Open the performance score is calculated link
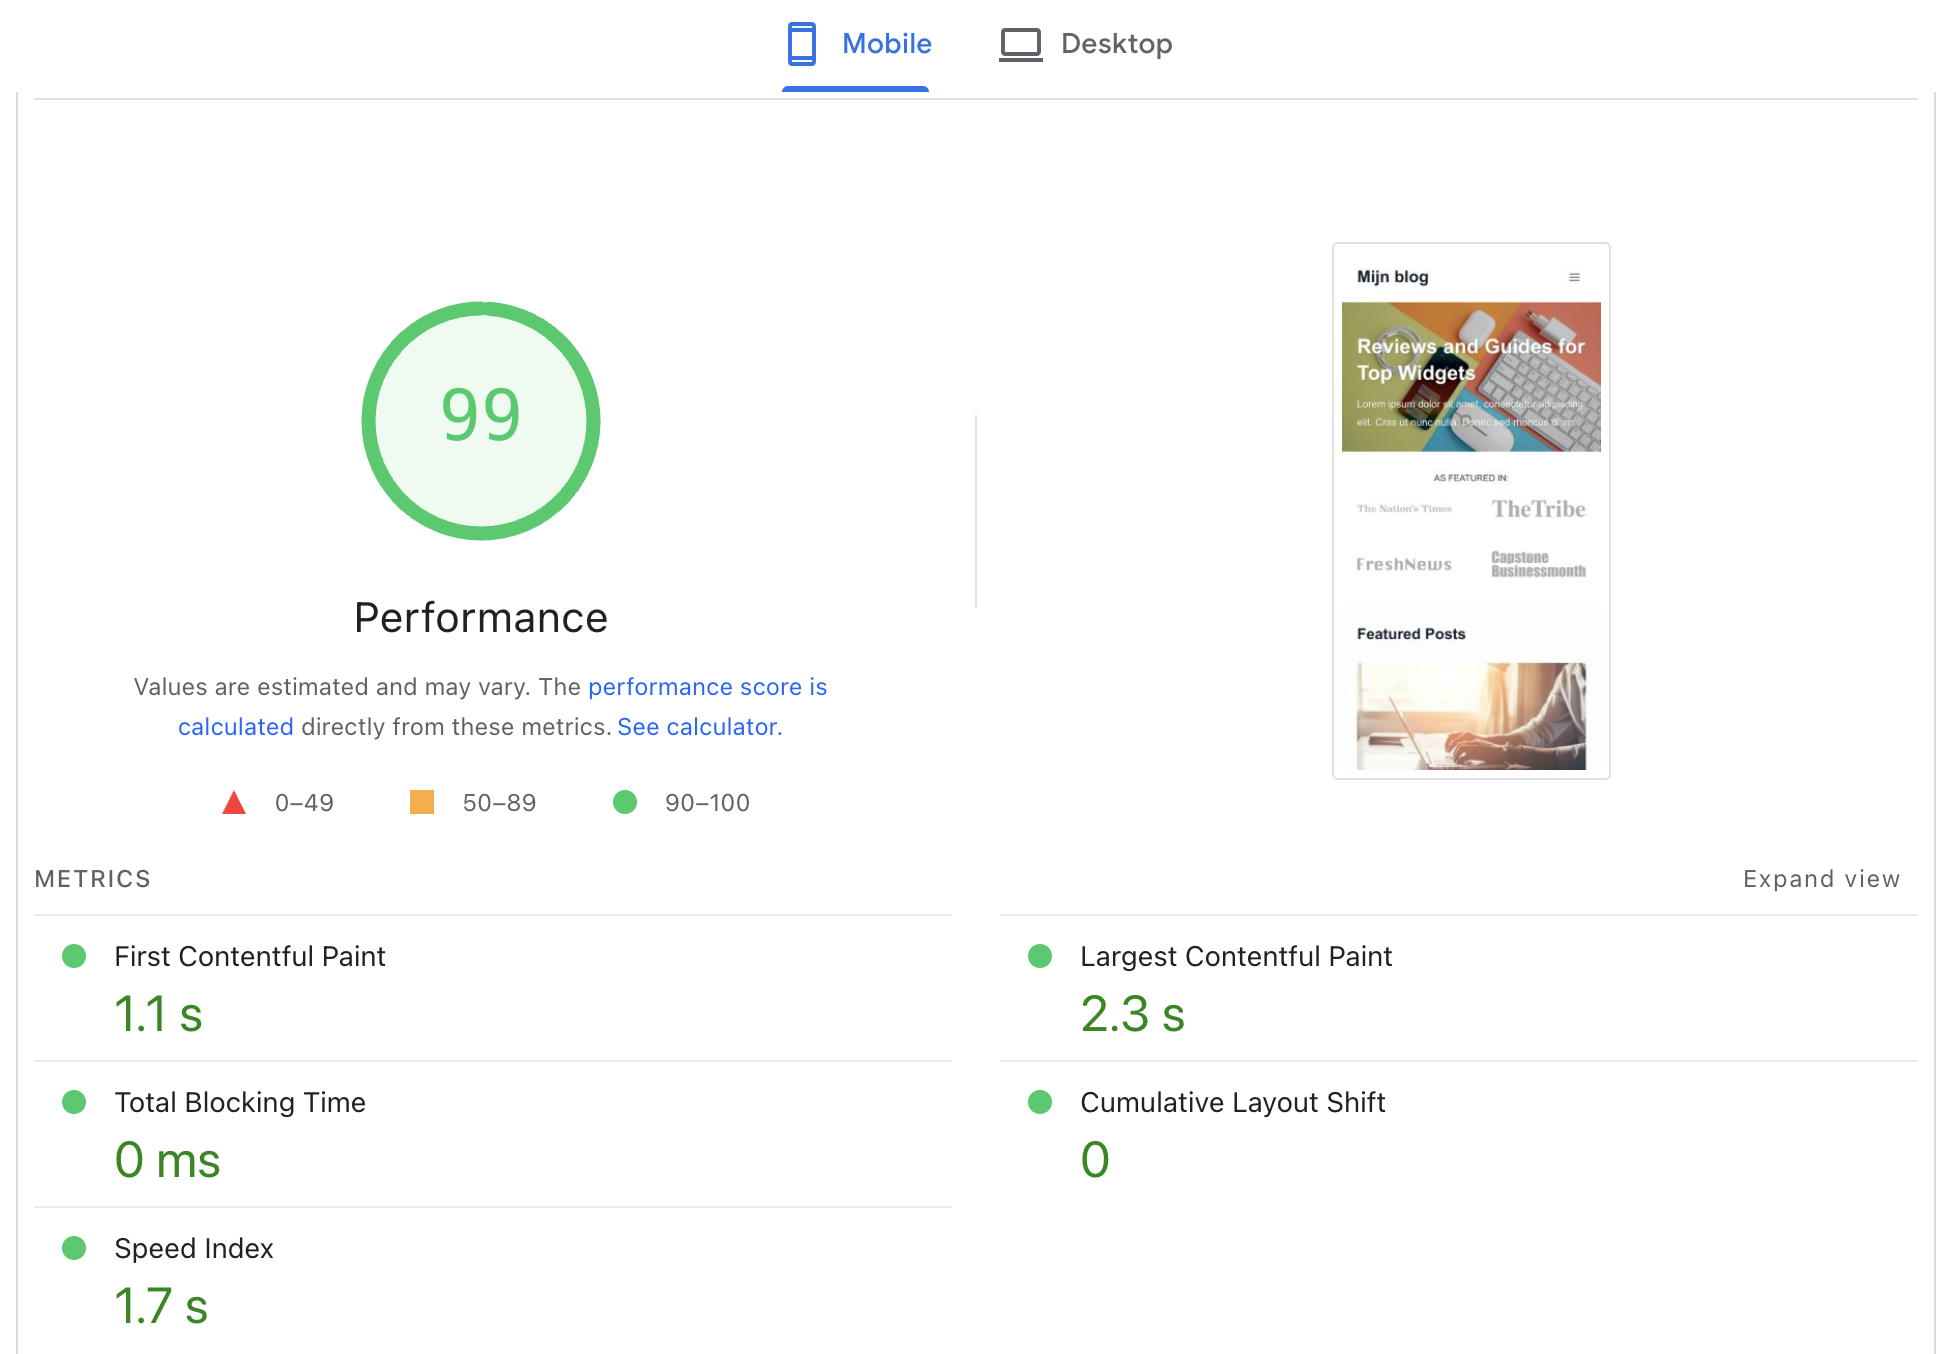Screen dimensions: 1950x1354 707,687
